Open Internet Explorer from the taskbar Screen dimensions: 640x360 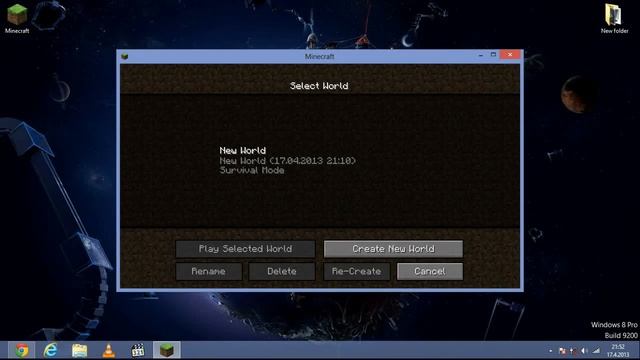click(51, 350)
